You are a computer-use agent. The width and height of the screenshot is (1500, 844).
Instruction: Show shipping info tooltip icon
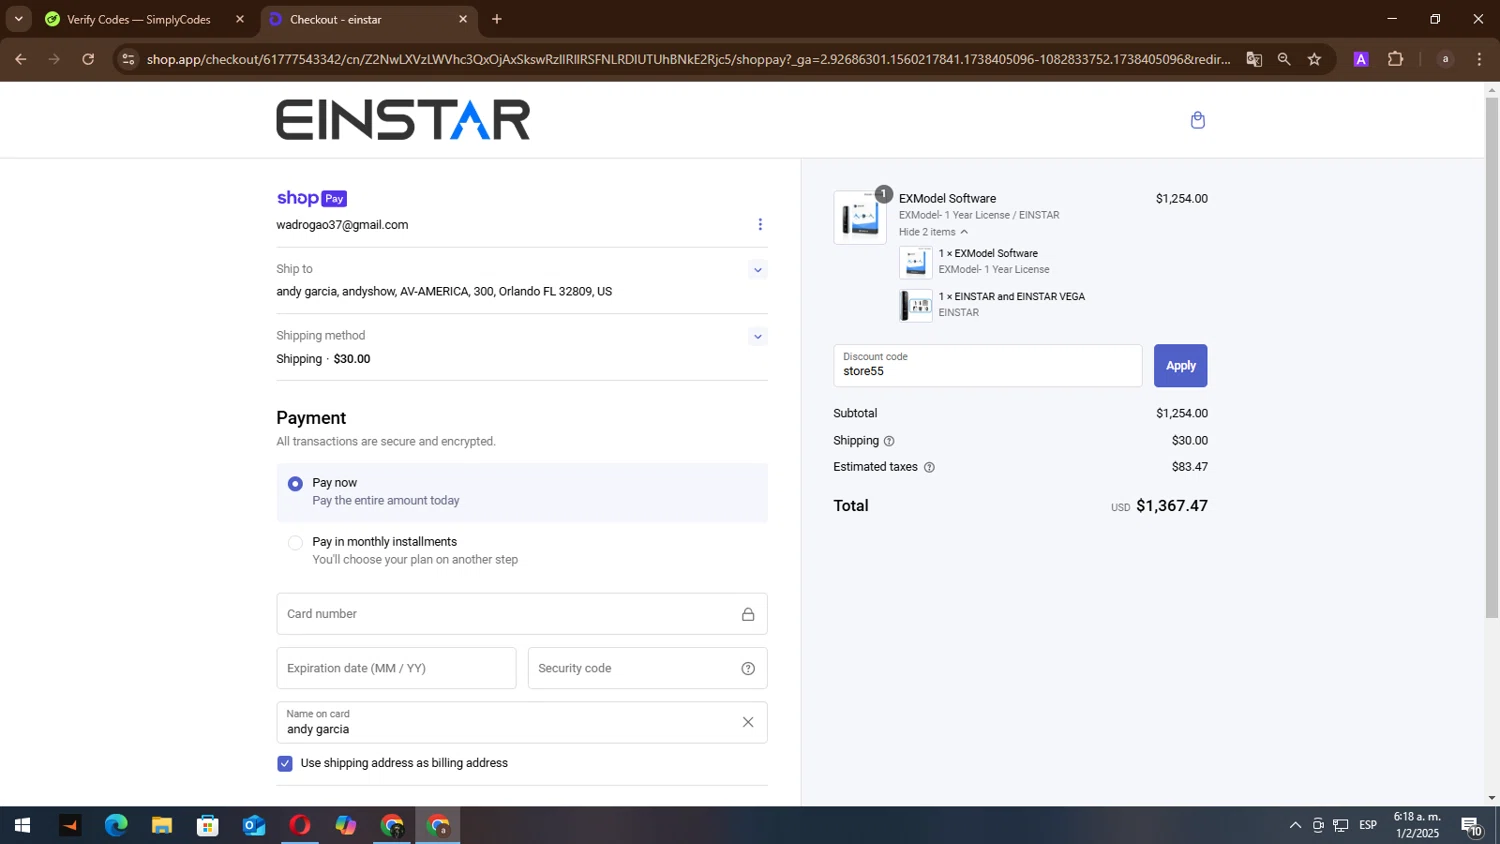tap(889, 441)
